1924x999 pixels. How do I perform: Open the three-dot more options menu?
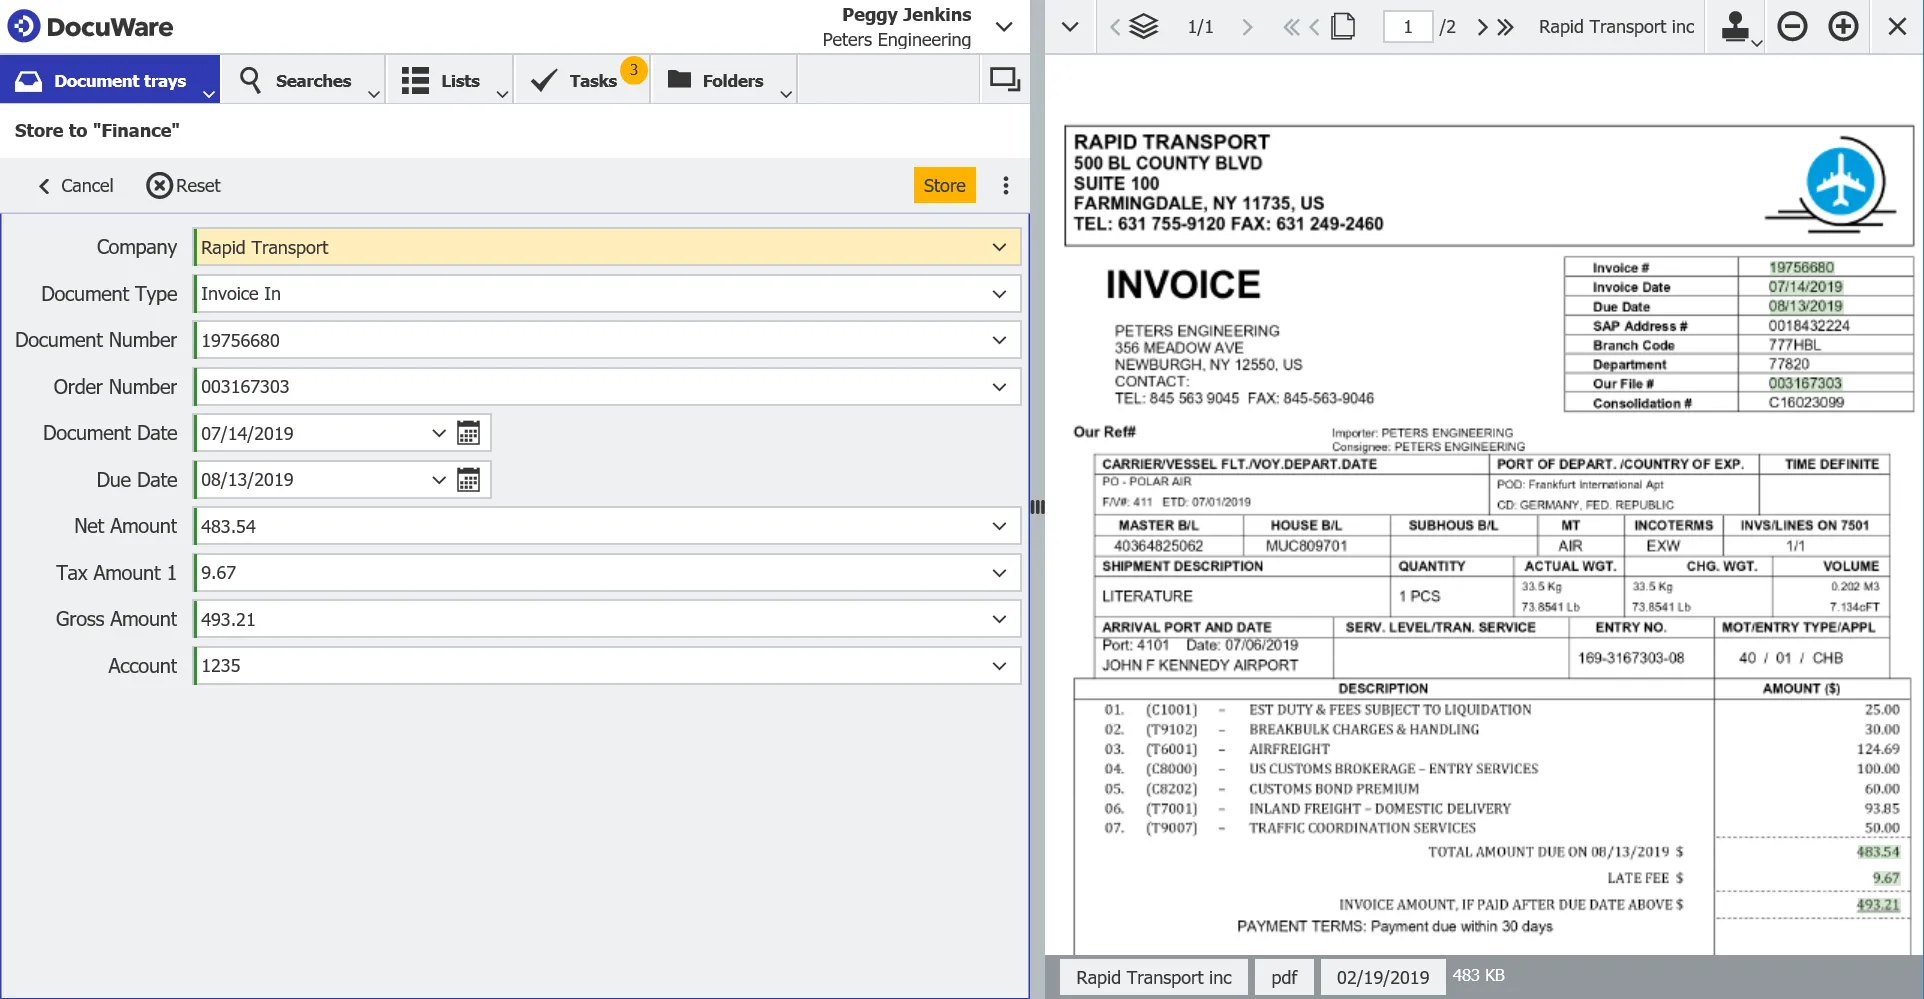(x=1005, y=185)
